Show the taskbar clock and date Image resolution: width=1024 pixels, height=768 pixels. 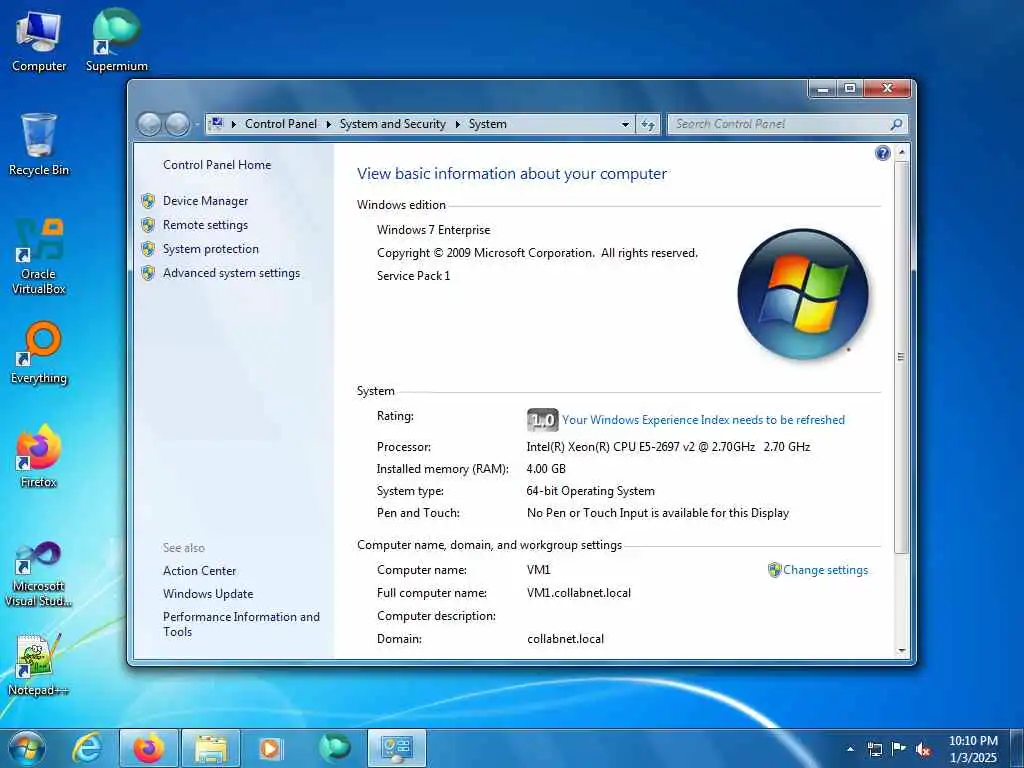tap(973, 749)
